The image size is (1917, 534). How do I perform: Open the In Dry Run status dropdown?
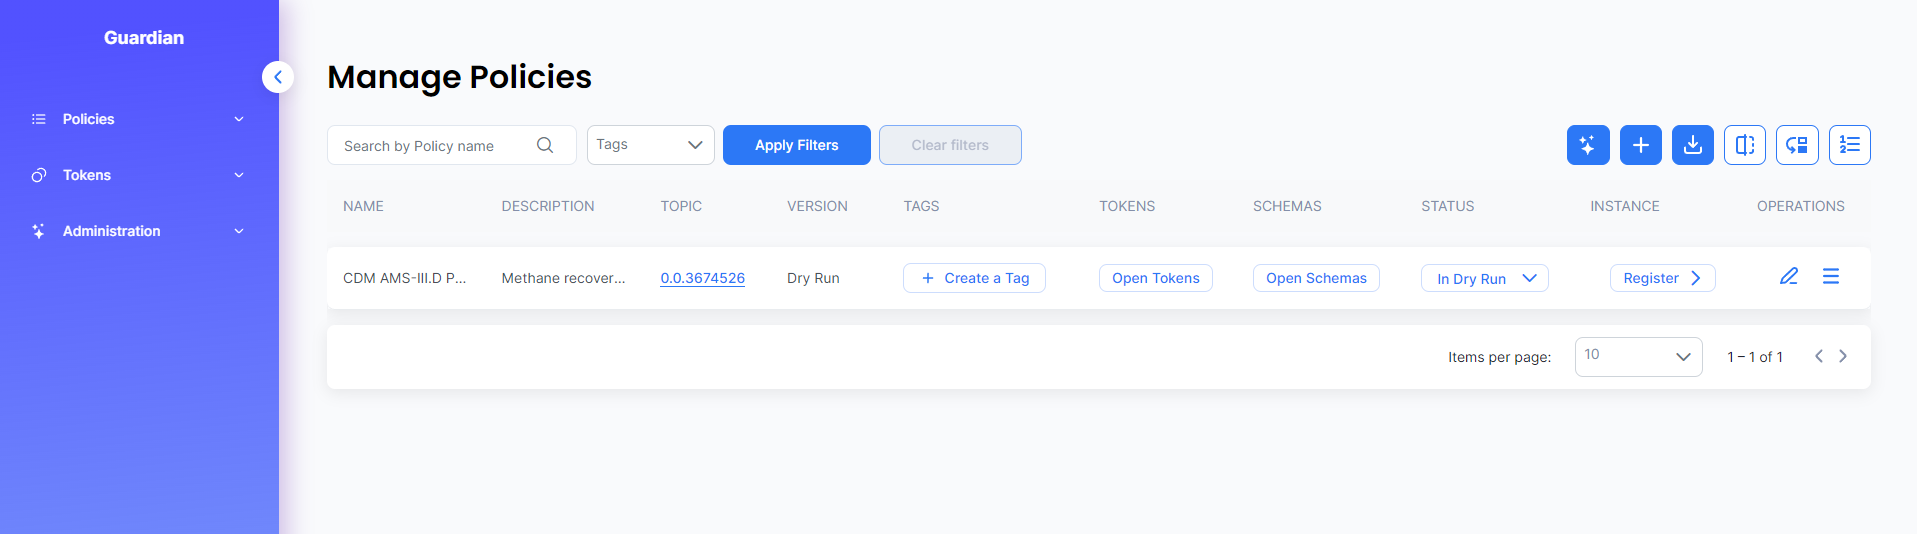(x=1485, y=278)
